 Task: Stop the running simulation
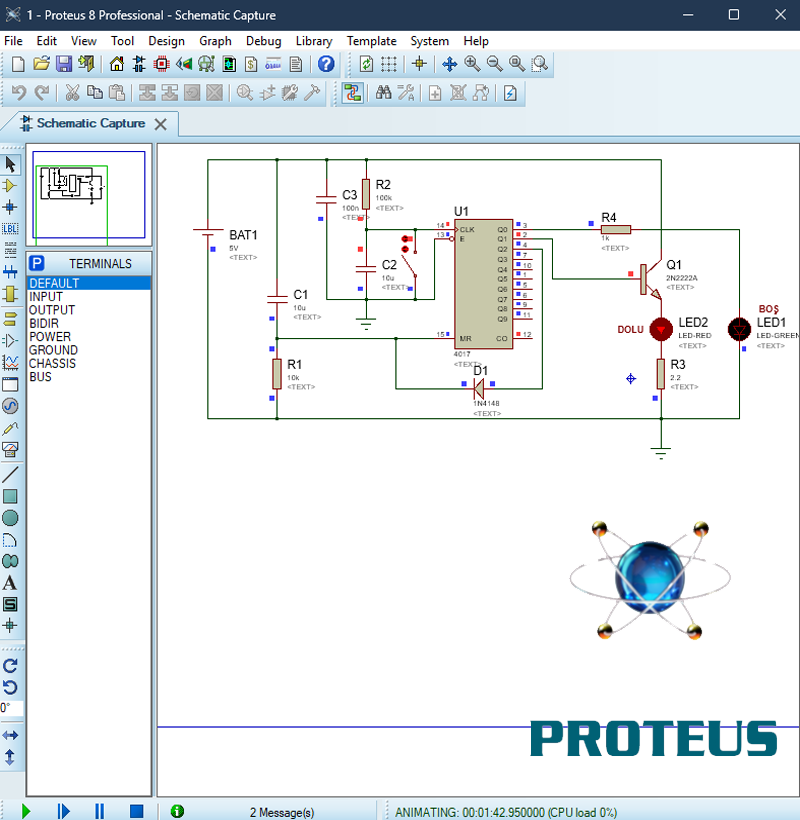click(137, 811)
